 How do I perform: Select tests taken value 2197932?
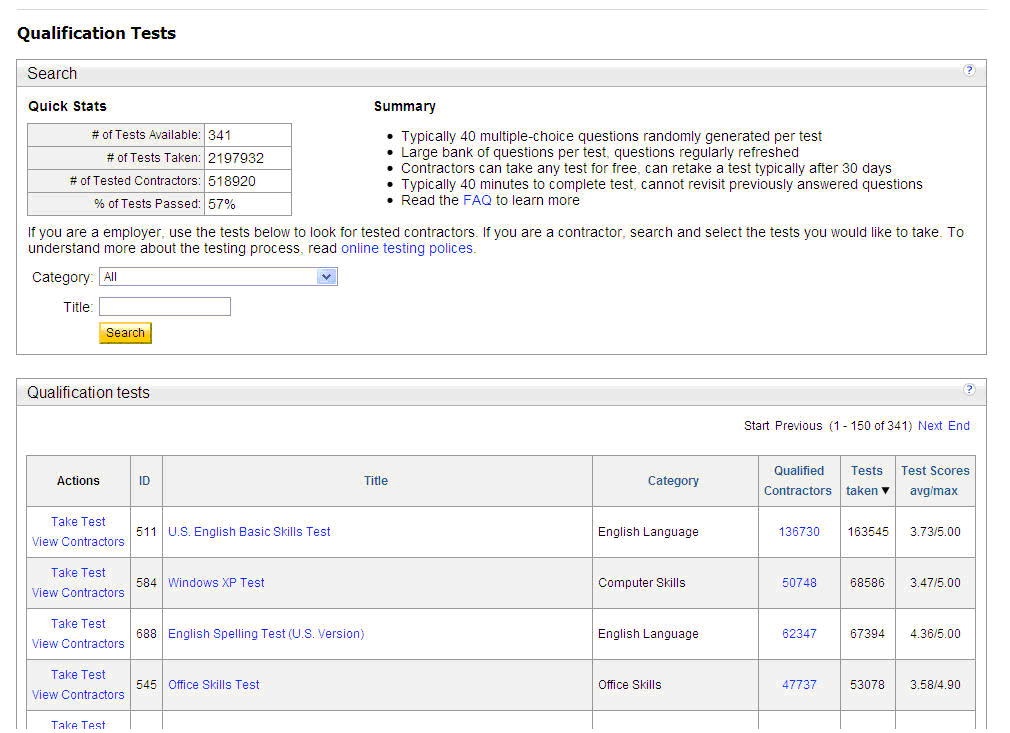pos(236,158)
